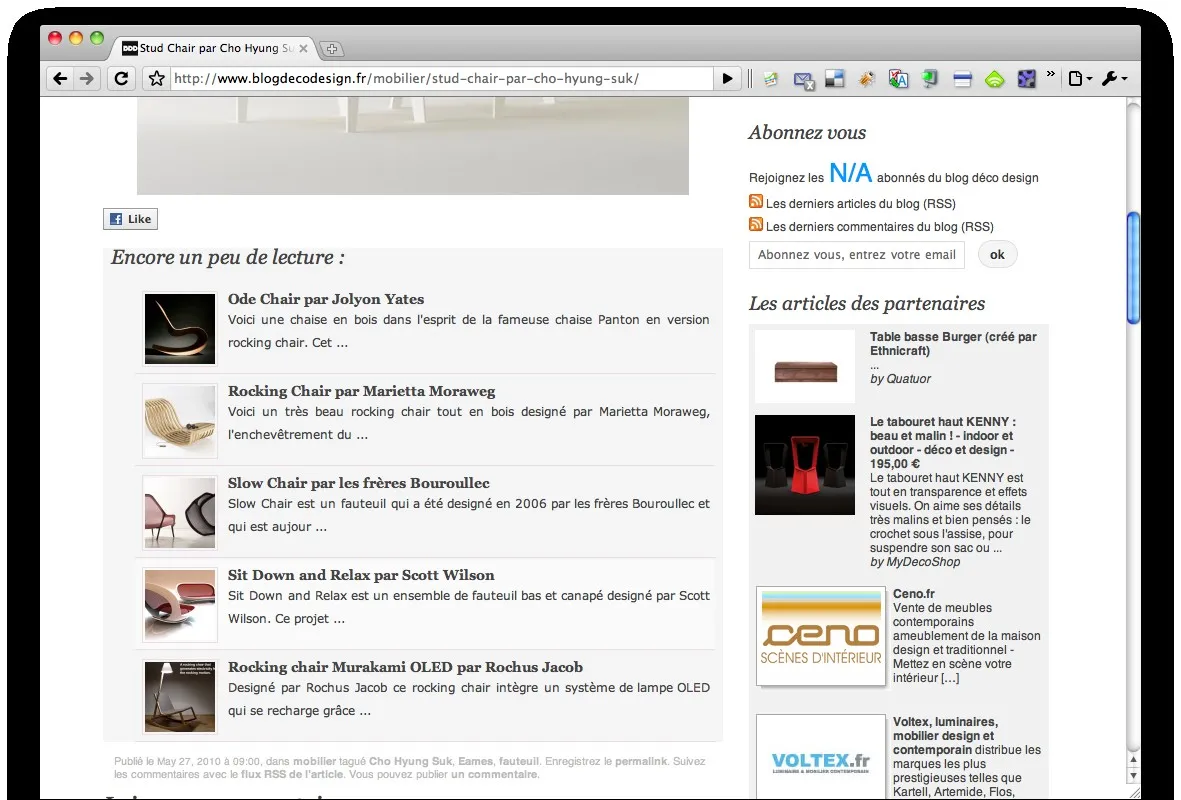Screen dimensions: 1181x800
Task: Click the Ceno Scènes d'intérieur logo
Action: coord(821,637)
